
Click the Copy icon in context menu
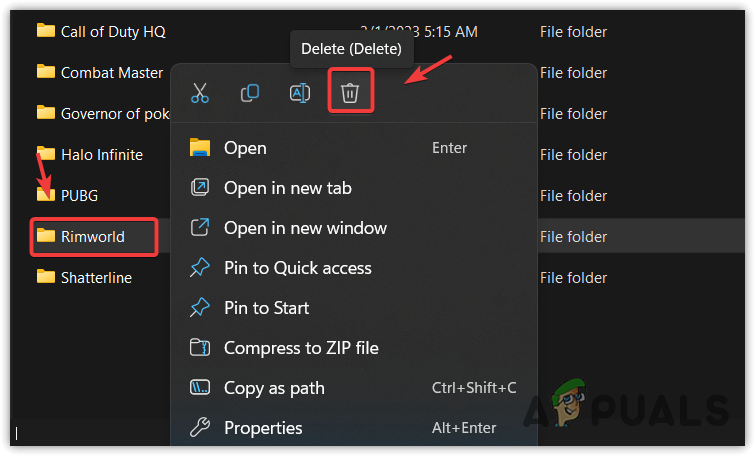250,93
